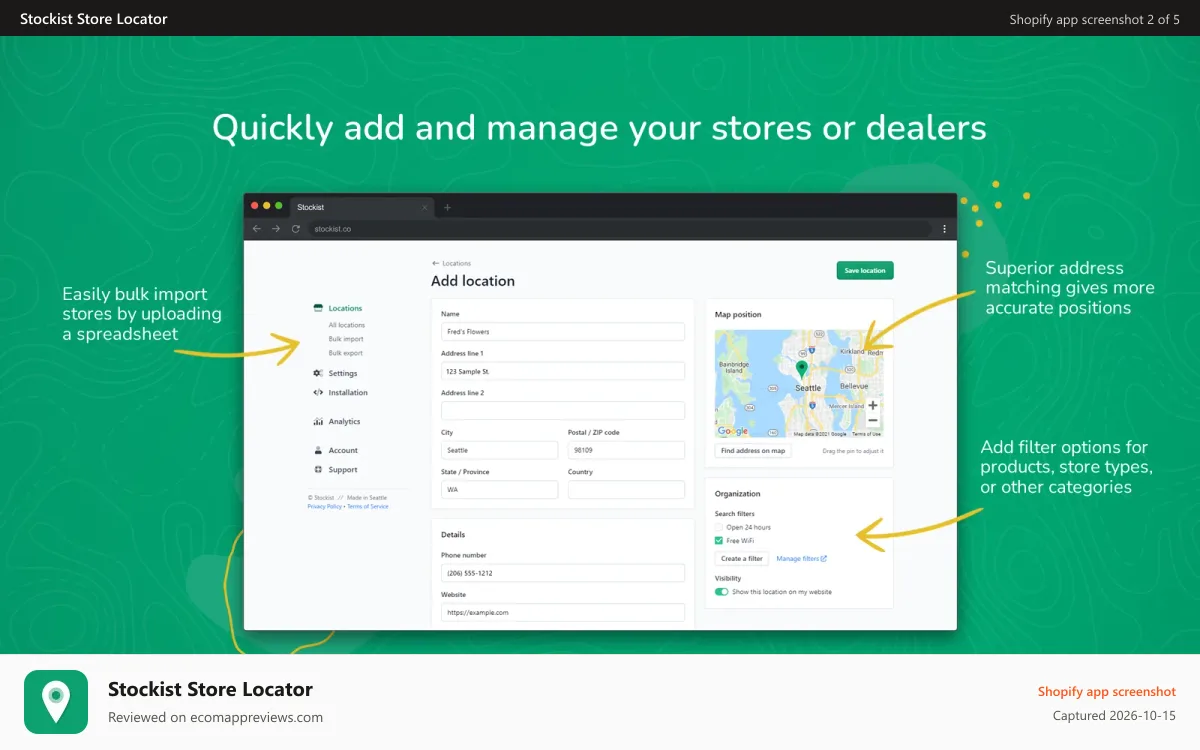Viewport: 1200px width, 750px height.
Task: Open Bulk export in sidebar
Action: 346,353
